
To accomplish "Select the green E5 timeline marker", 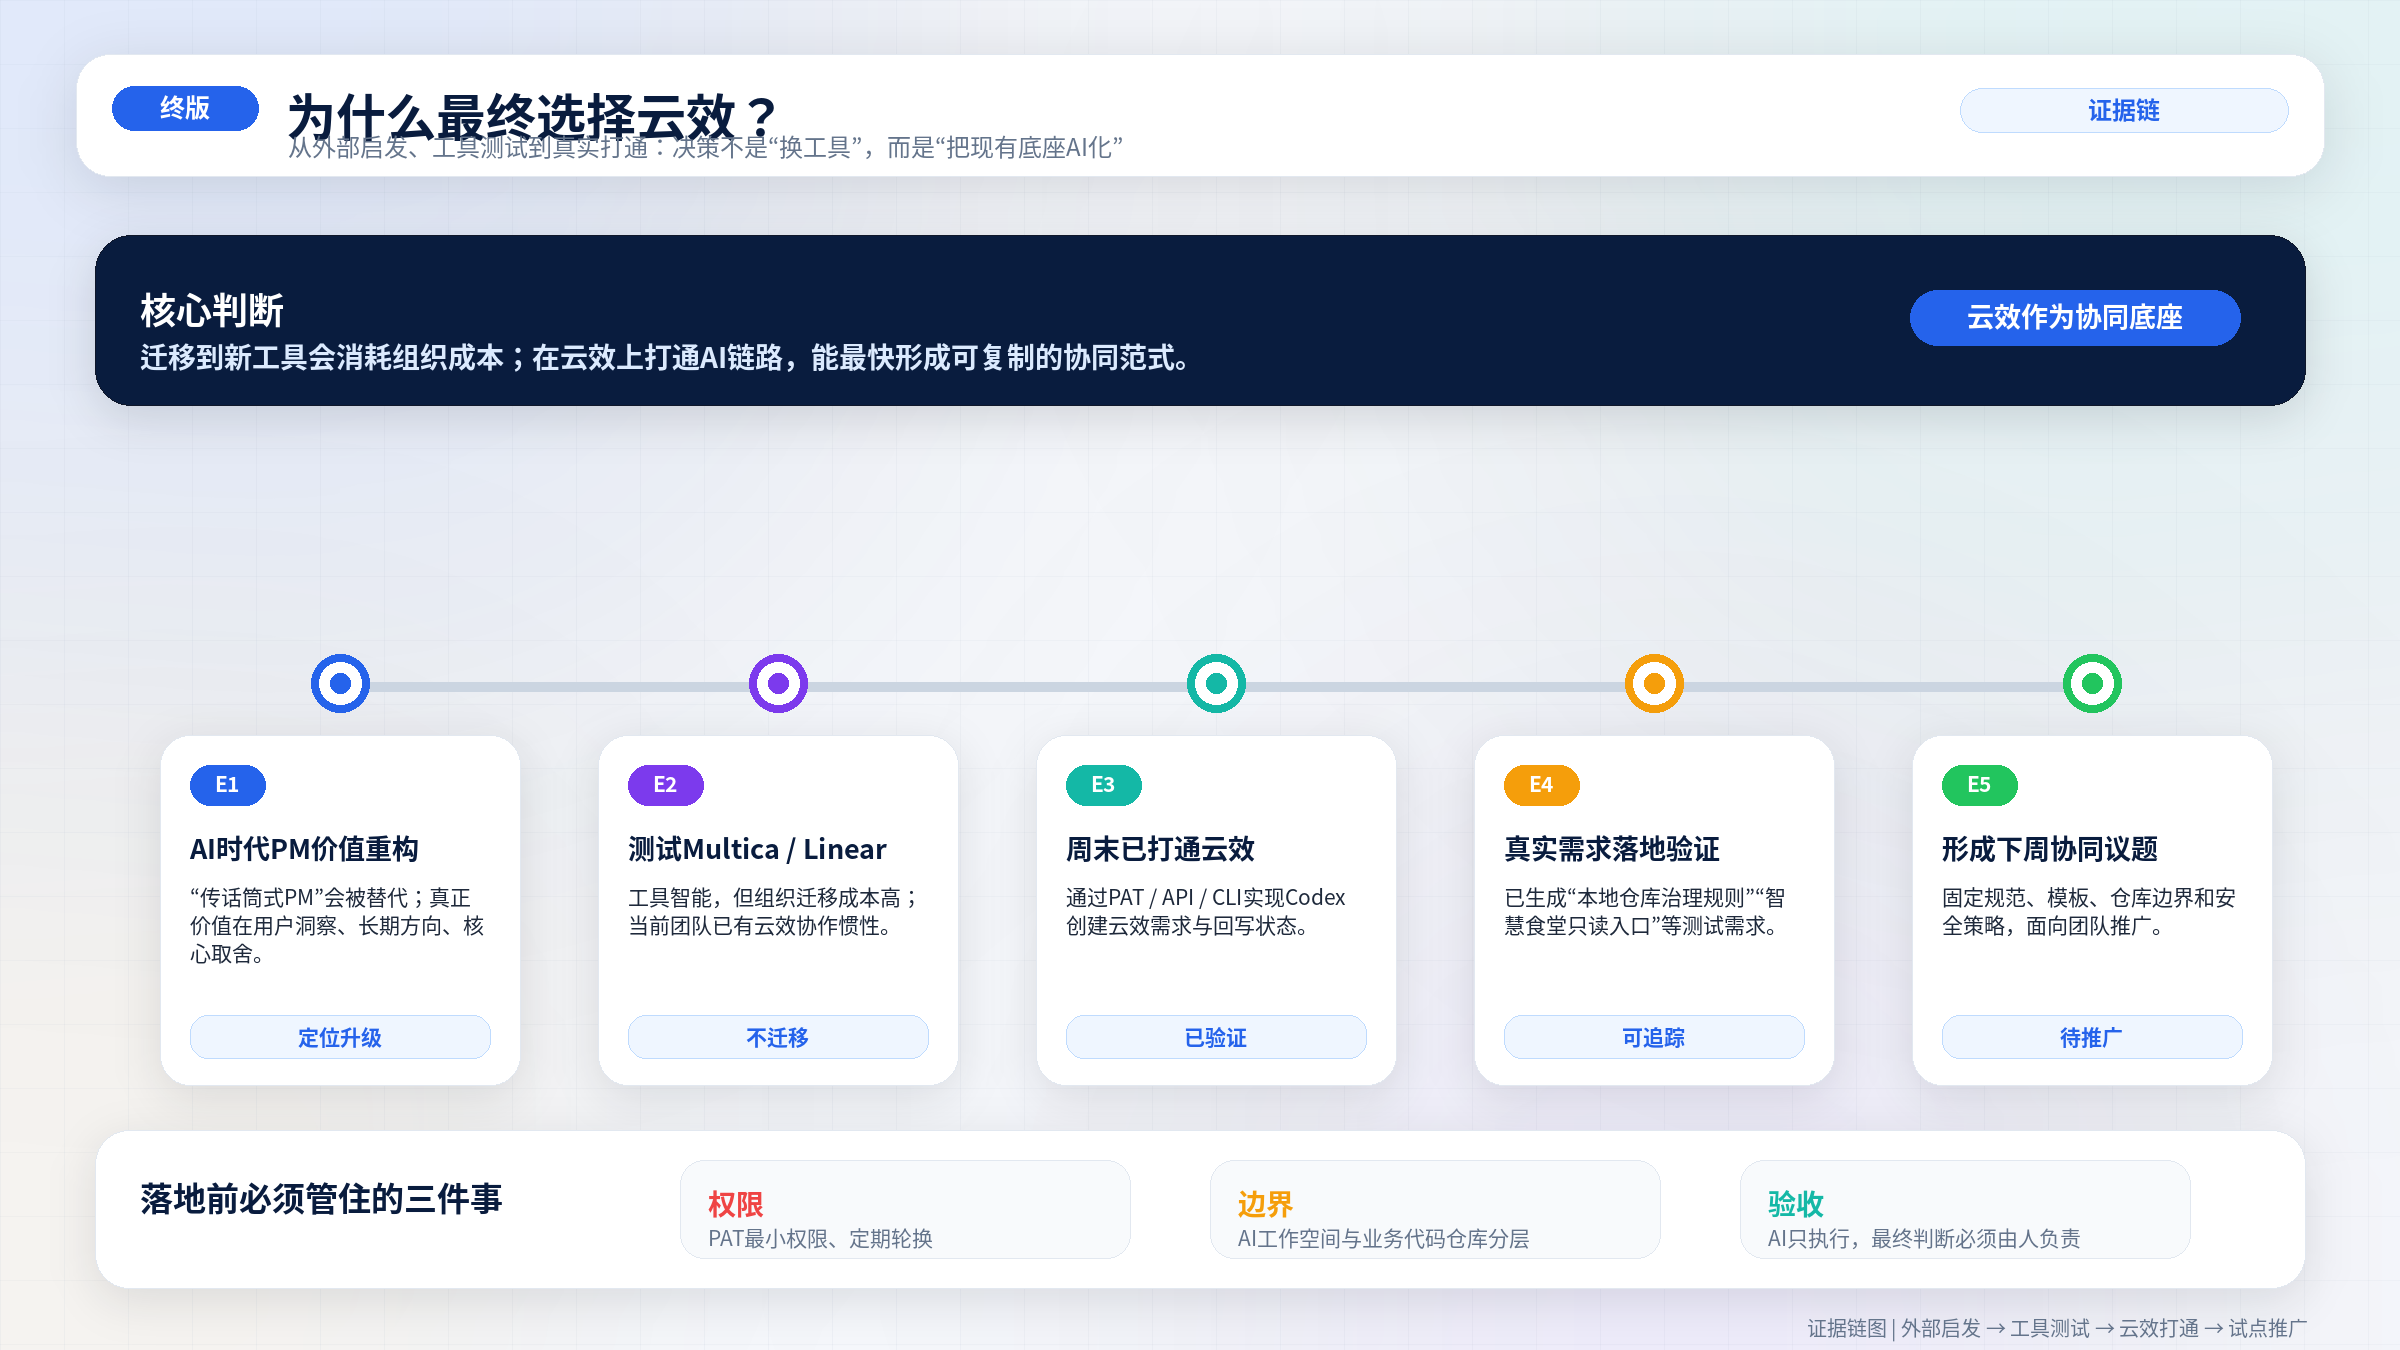I will (x=2092, y=684).
